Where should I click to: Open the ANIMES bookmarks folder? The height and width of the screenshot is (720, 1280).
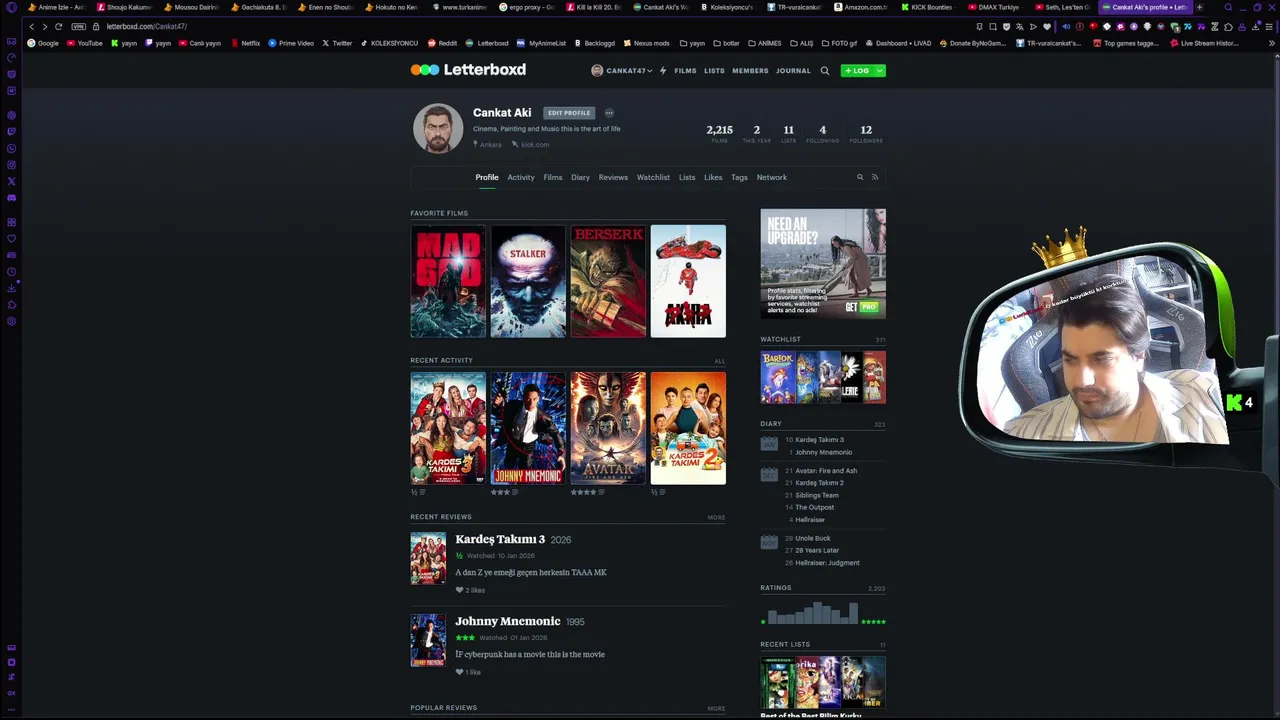pyautogui.click(x=764, y=43)
